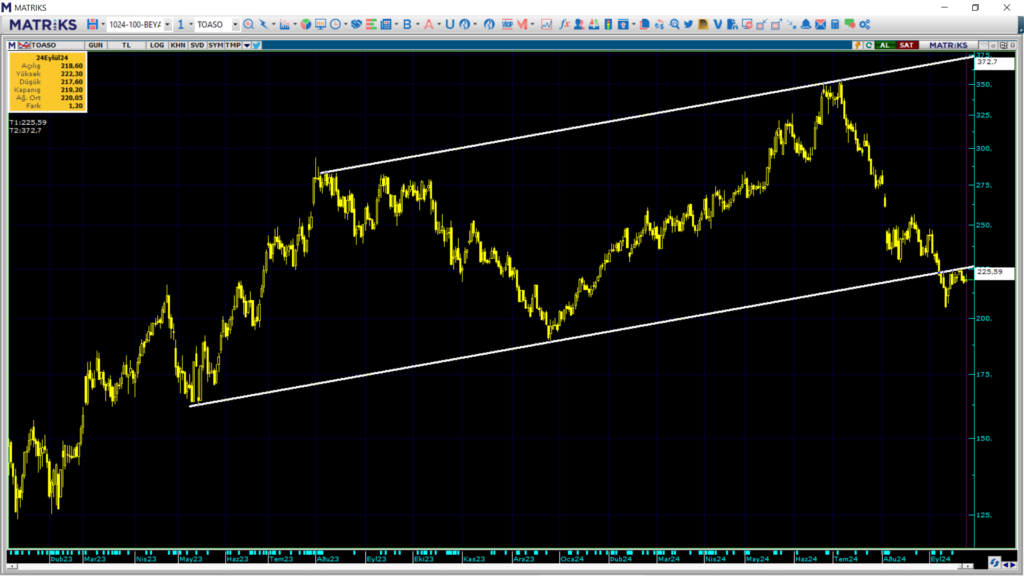Open the monitor screen icon

[x=320, y=24]
